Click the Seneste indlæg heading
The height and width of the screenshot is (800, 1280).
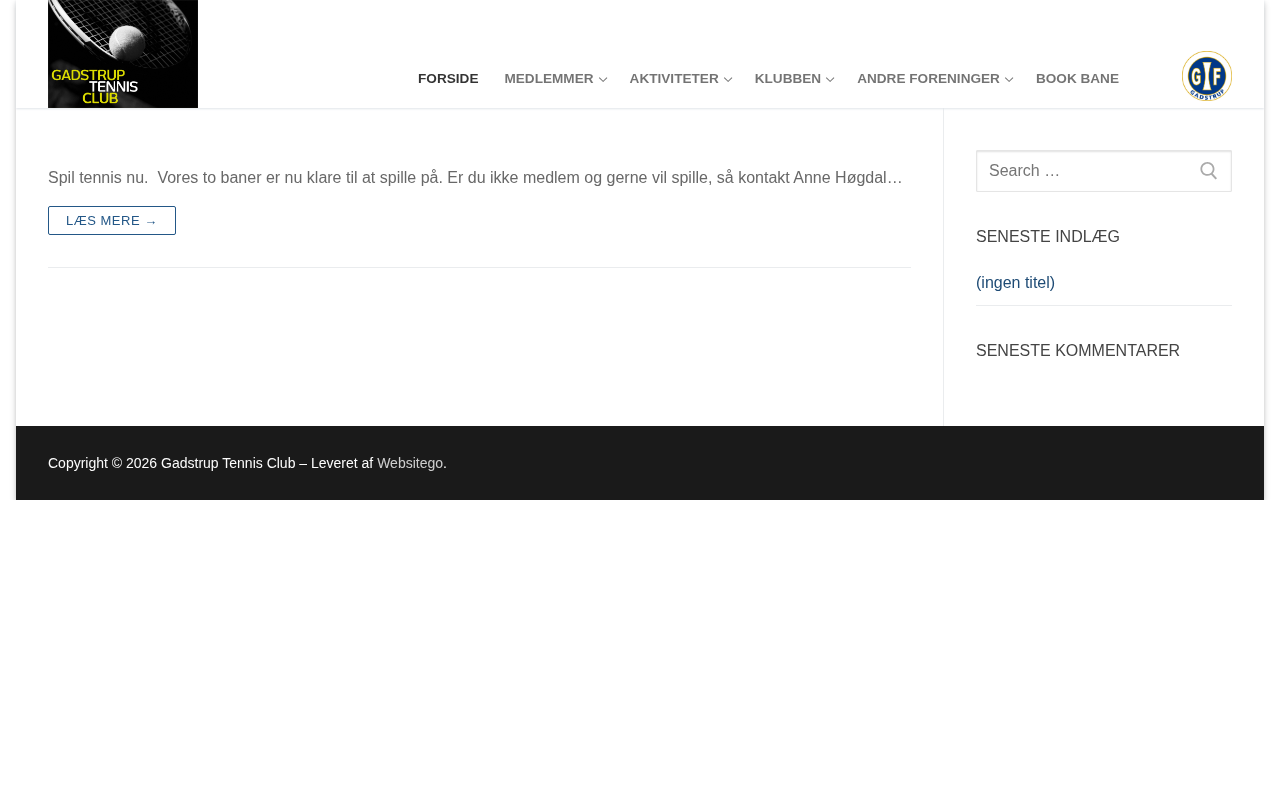[x=1048, y=237]
